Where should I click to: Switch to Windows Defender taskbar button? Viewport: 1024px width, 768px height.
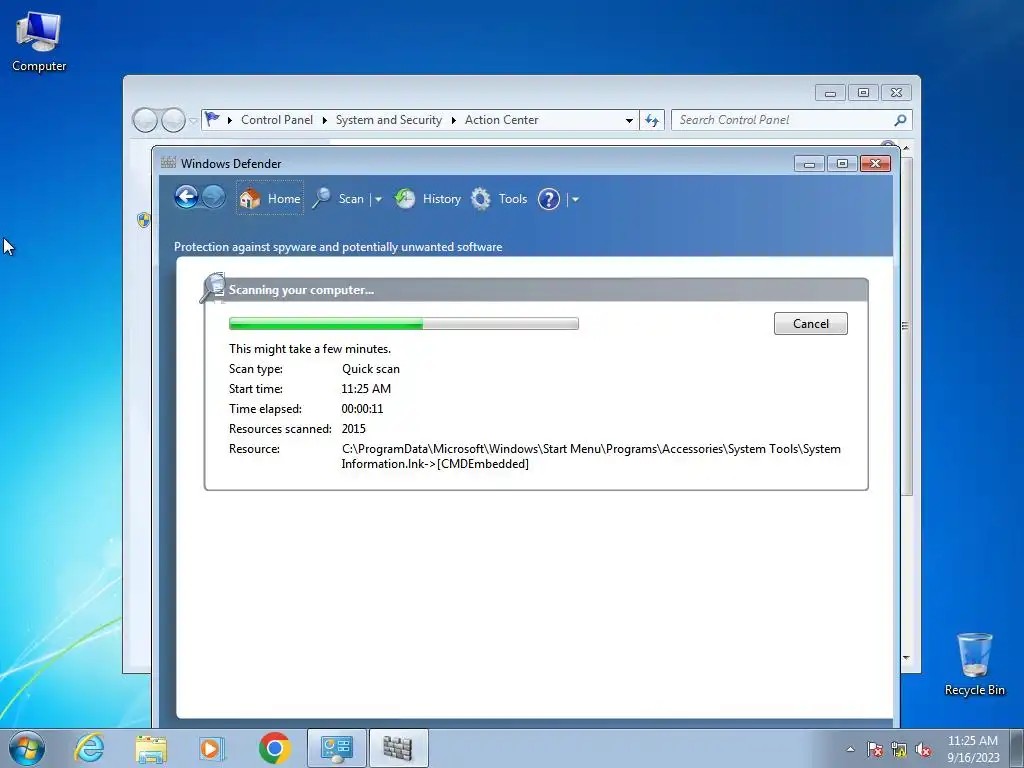click(398, 748)
